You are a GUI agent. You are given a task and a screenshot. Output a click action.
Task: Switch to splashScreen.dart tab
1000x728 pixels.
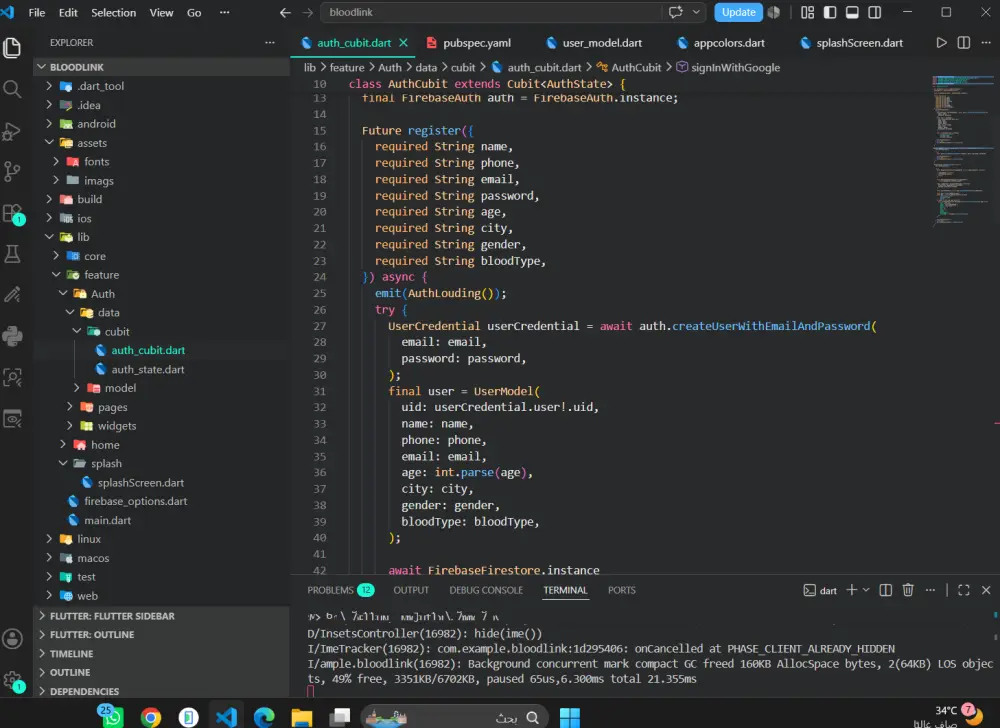coord(859,43)
